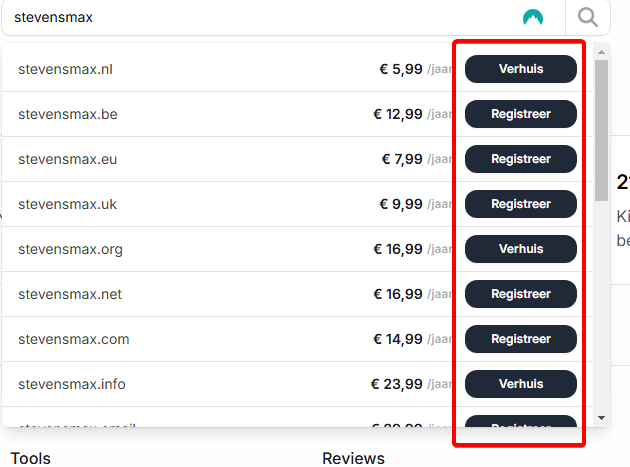Register the stevensmax.uk domain
Screen dimensions: 630x467
(x=521, y=204)
